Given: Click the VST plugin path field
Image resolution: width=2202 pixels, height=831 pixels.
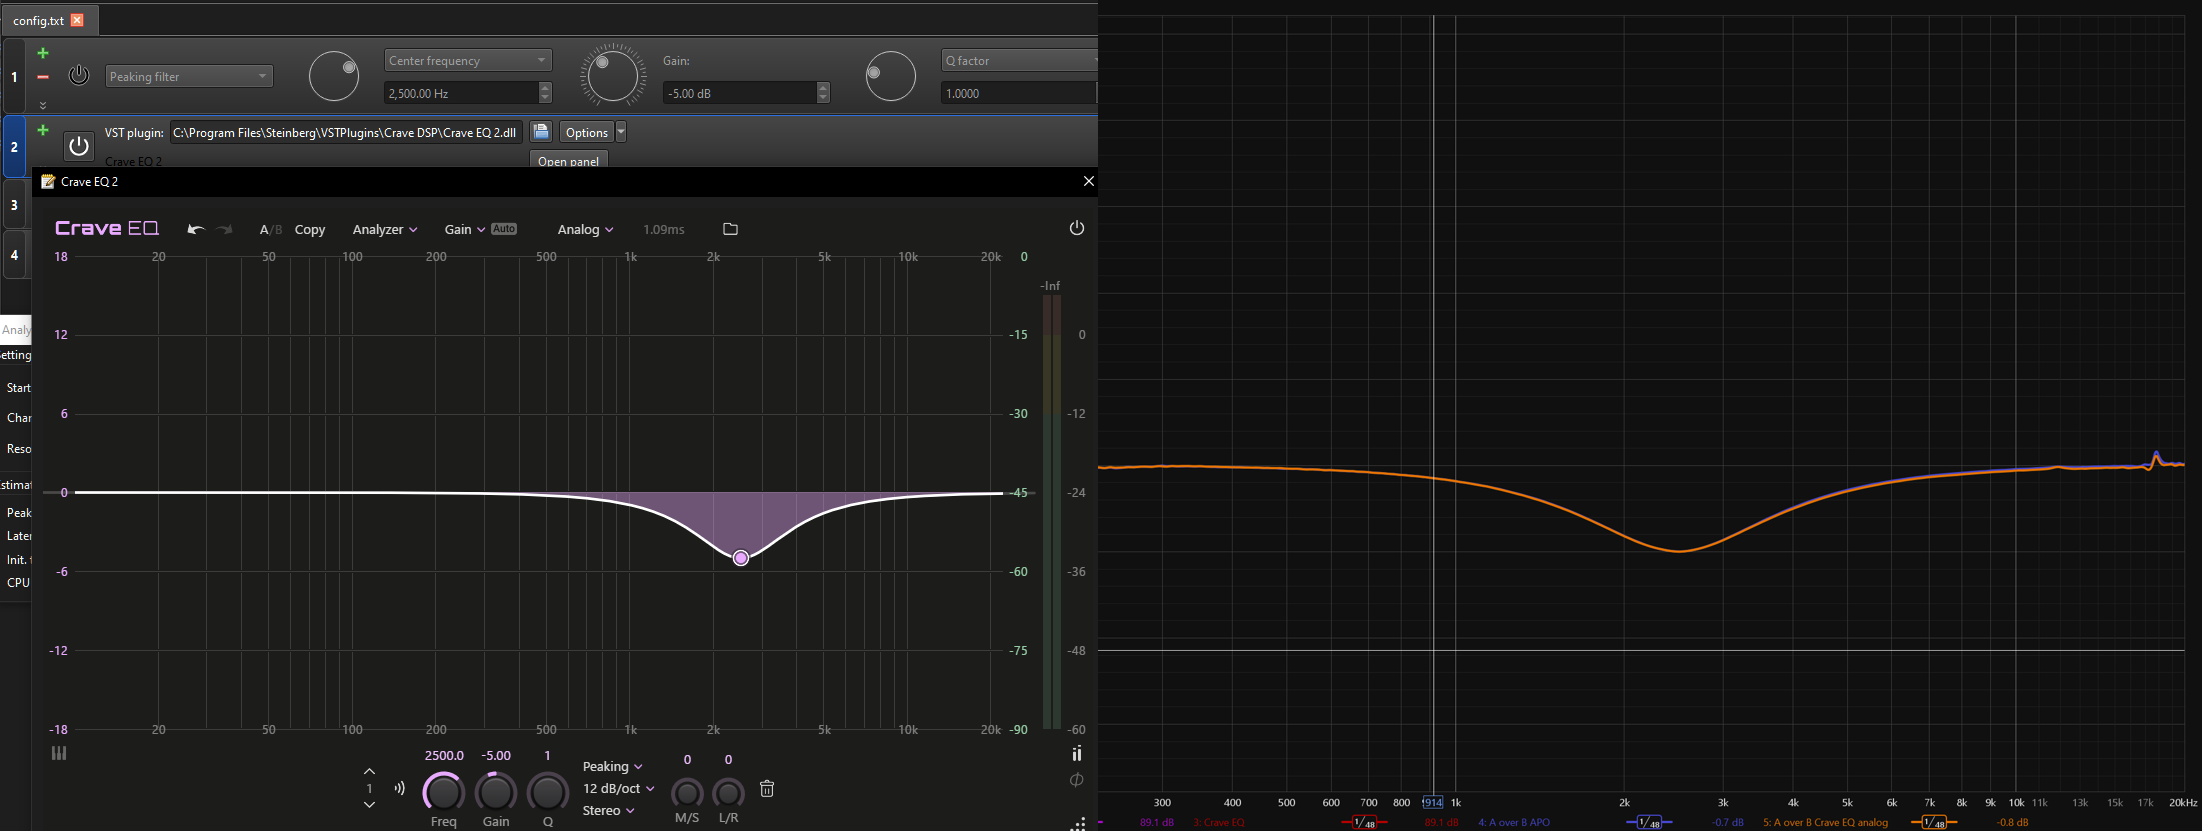Looking at the screenshot, I should coord(346,132).
